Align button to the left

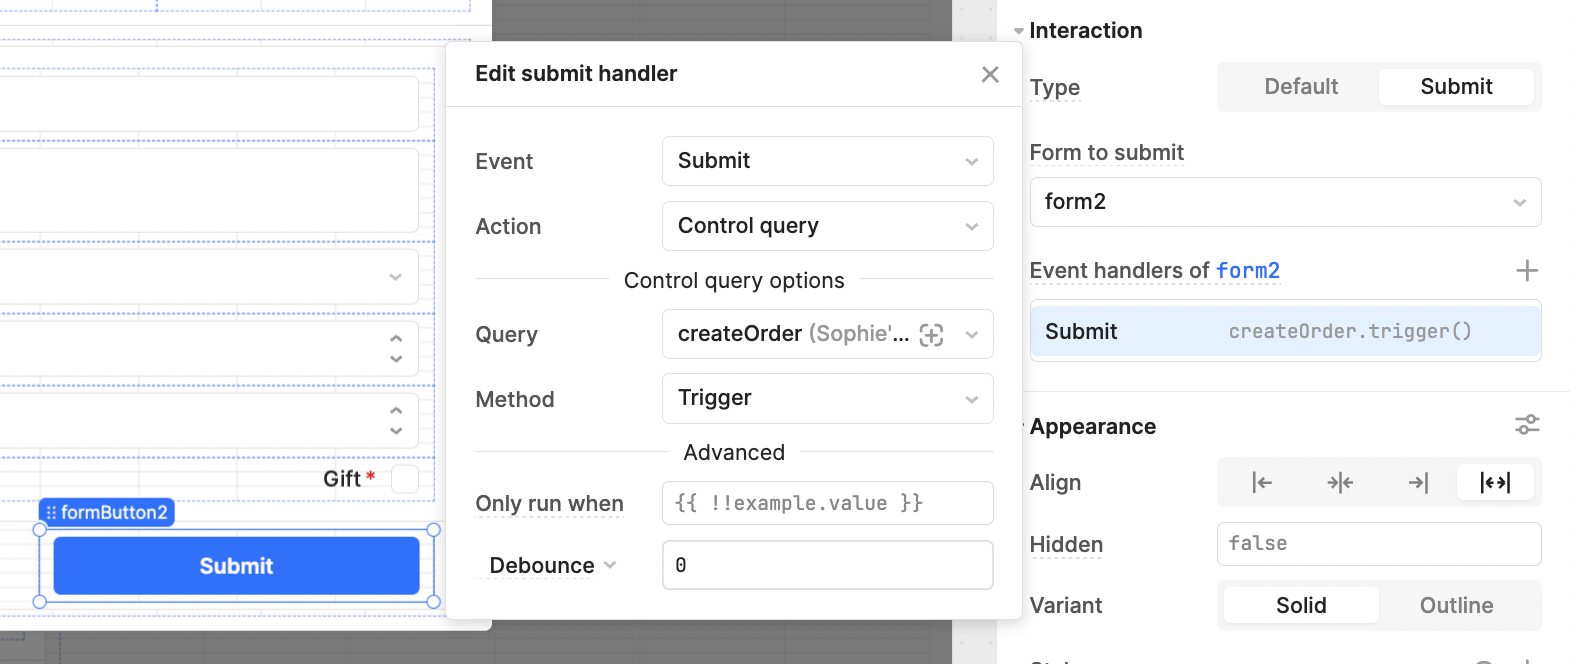(x=1261, y=483)
